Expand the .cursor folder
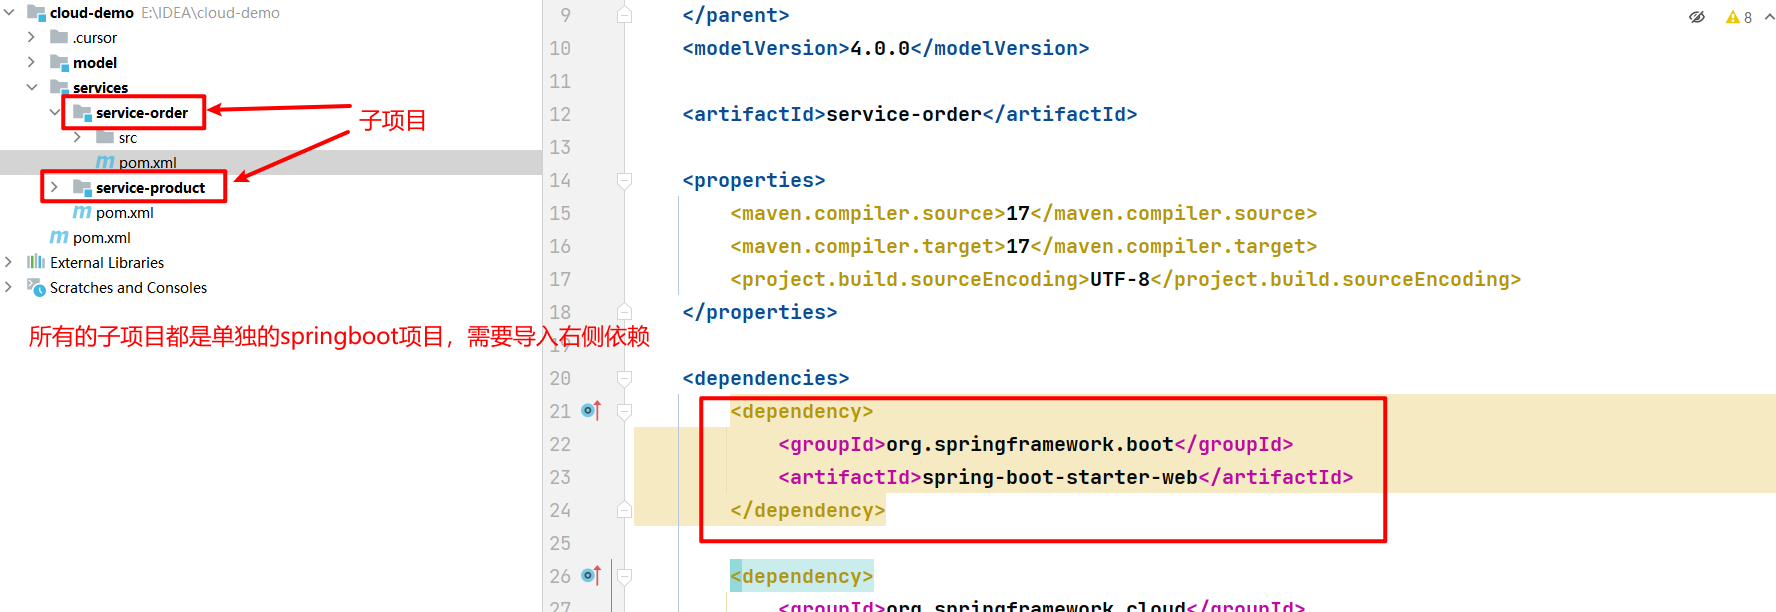Viewport: 1776px width, 612px height. click(31, 37)
